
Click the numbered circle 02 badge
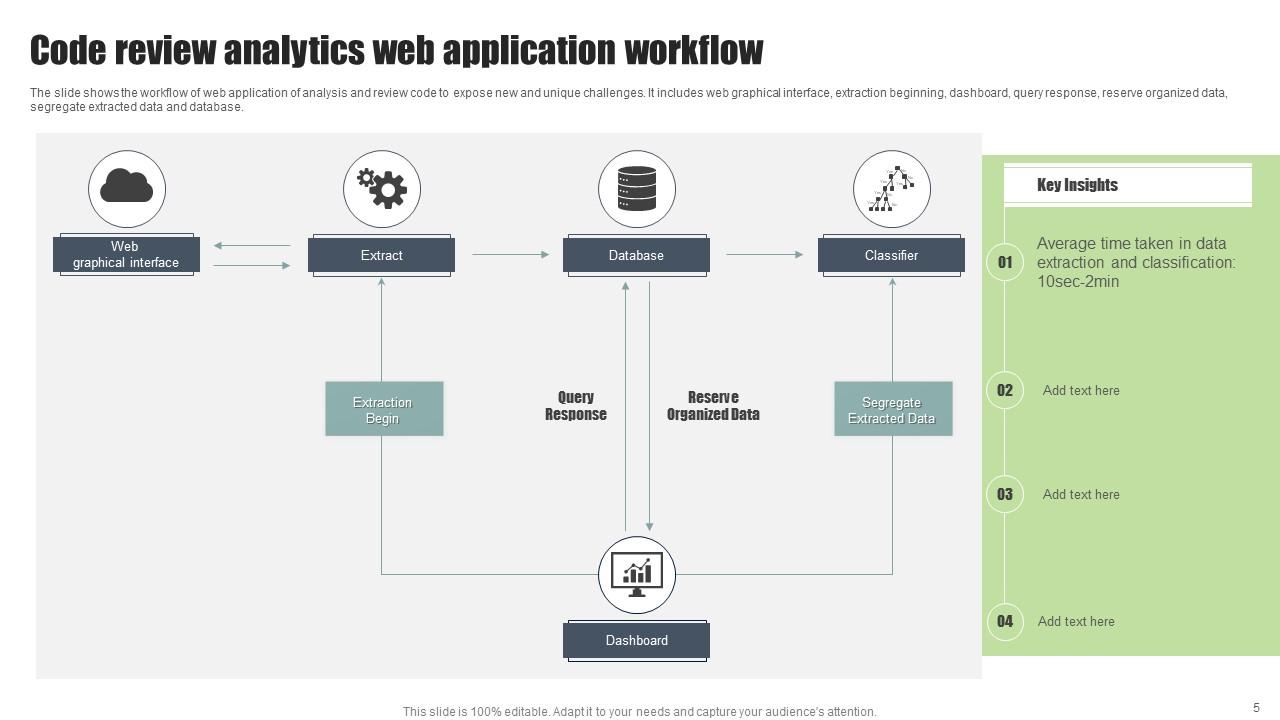pos(1003,391)
